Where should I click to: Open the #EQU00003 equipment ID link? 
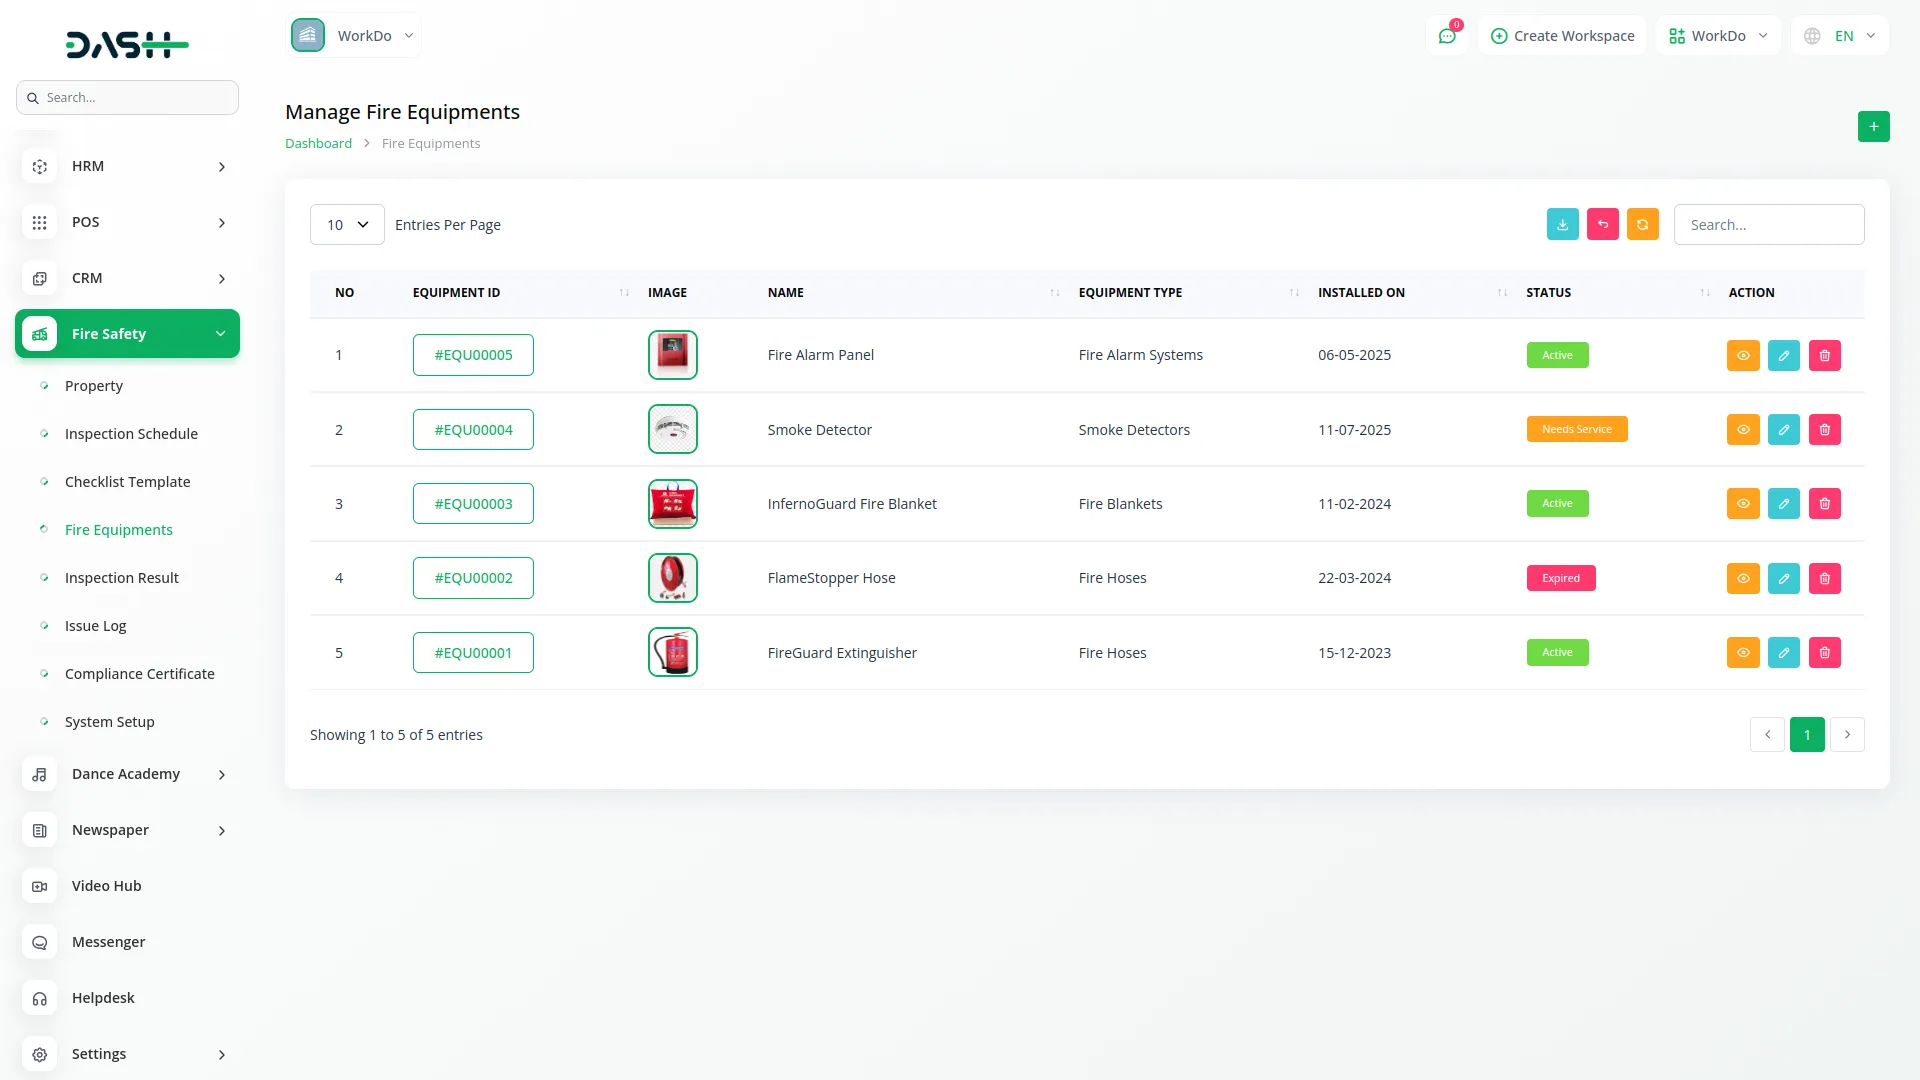coord(473,504)
